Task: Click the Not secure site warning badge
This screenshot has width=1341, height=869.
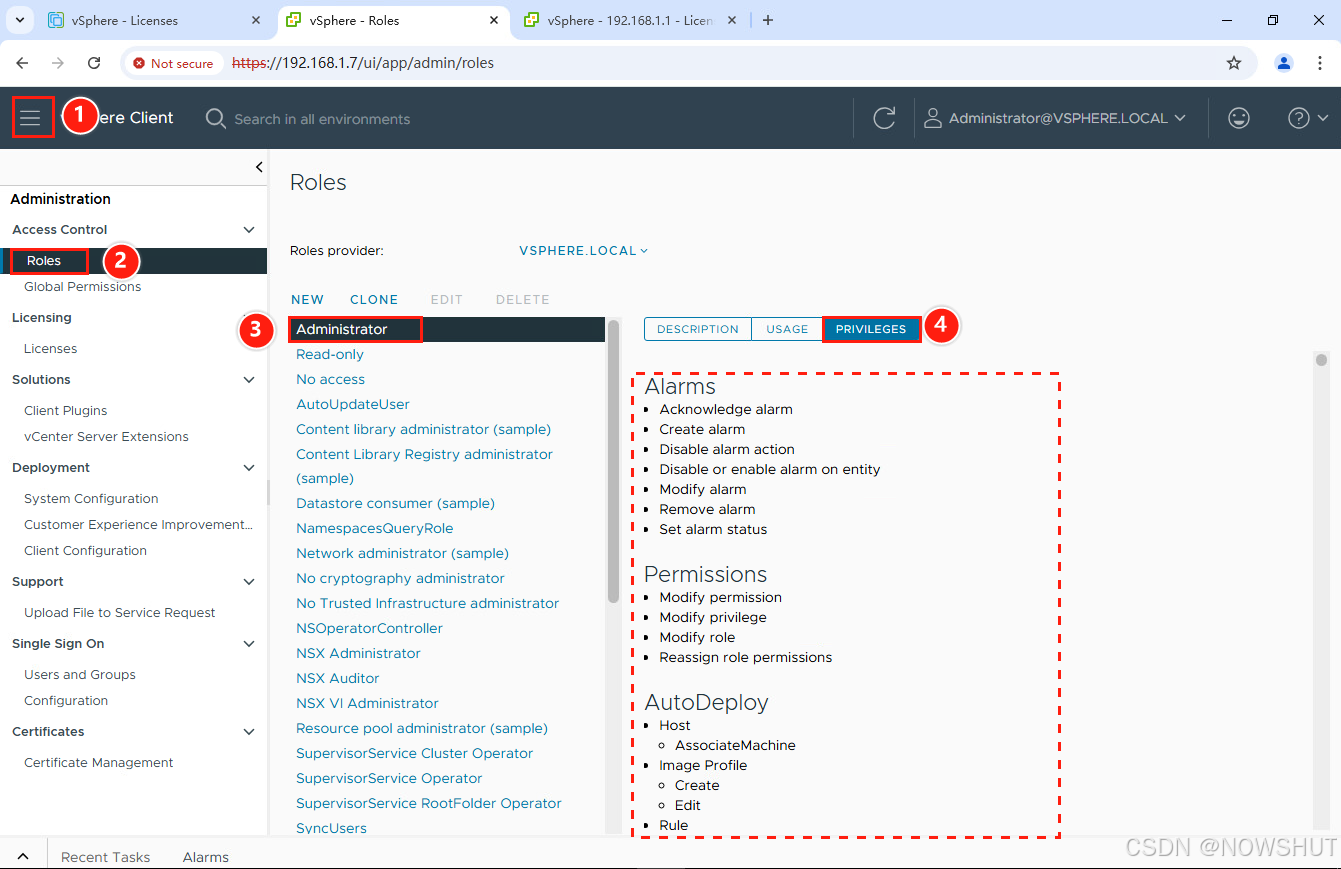Action: point(173,63)
